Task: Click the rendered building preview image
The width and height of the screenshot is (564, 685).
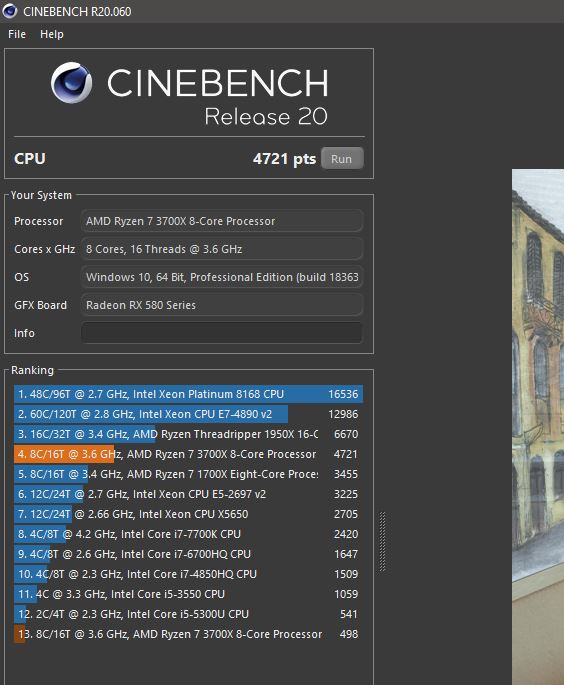Action: 538,427
